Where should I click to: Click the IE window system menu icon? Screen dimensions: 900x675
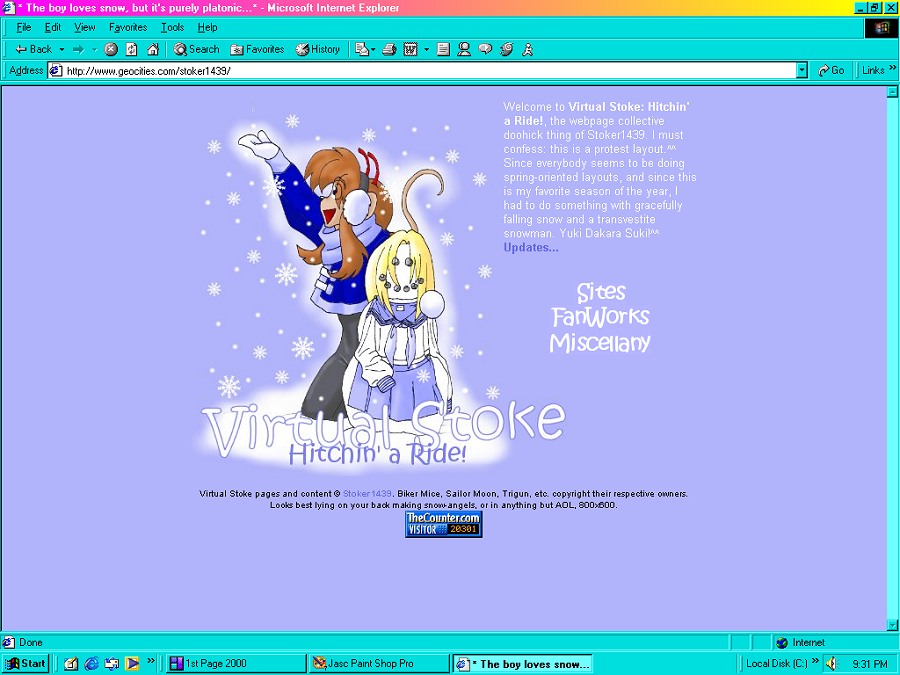click(x=9, y=8)
